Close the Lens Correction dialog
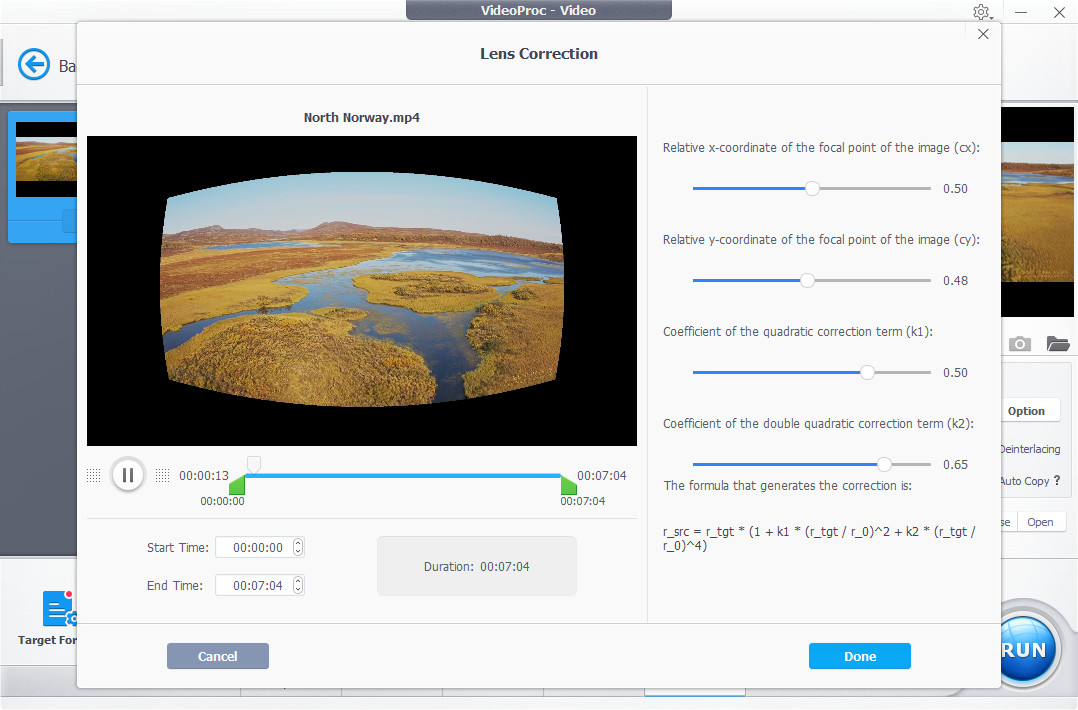Screen dimensions: 1078x710 983,34
